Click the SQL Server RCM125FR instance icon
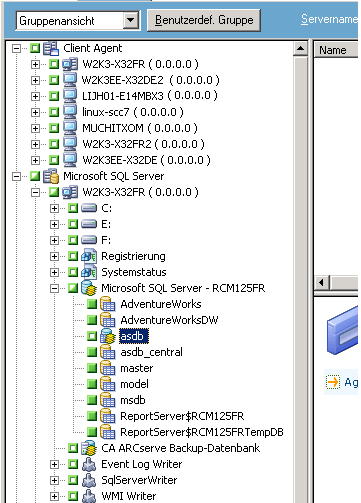The image size is (361, 503). pyautogui.click(x=89, y=288)
